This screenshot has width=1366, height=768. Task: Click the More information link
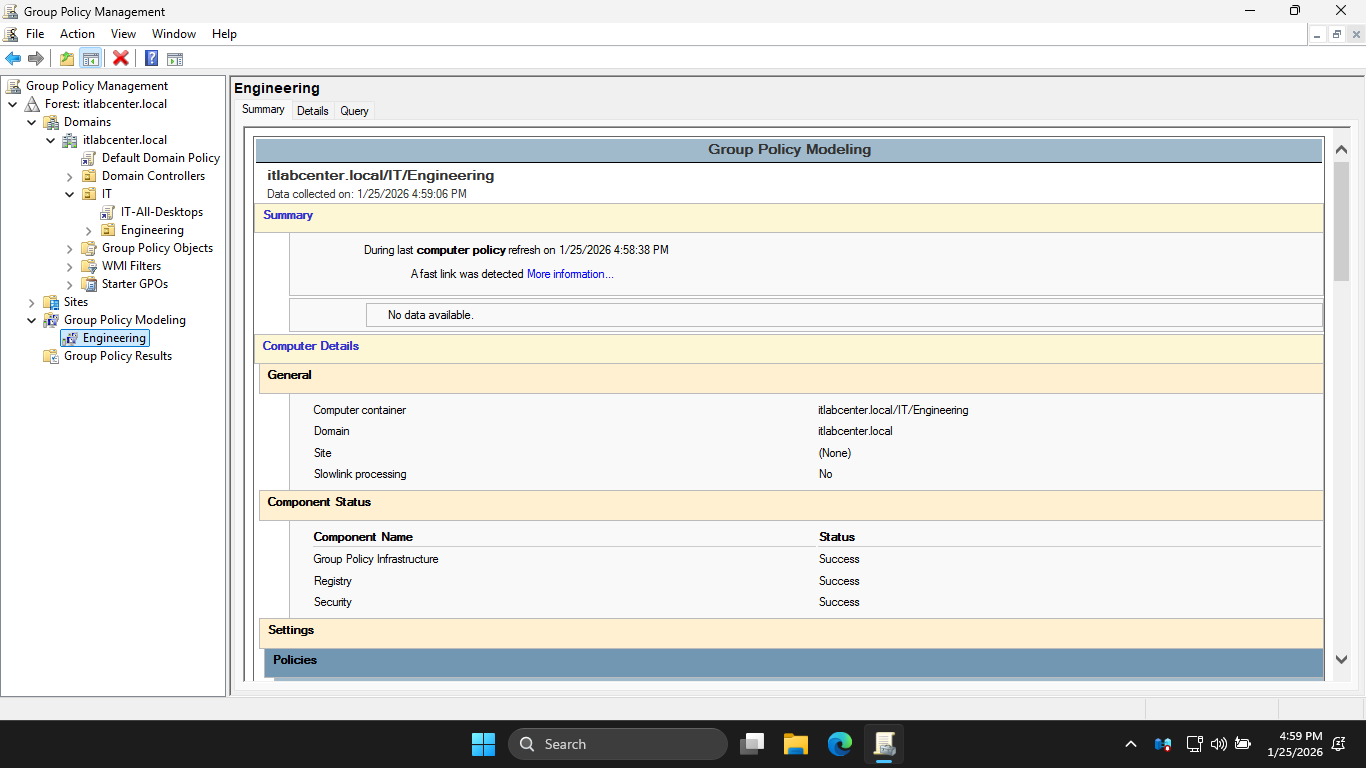point(570,274)
